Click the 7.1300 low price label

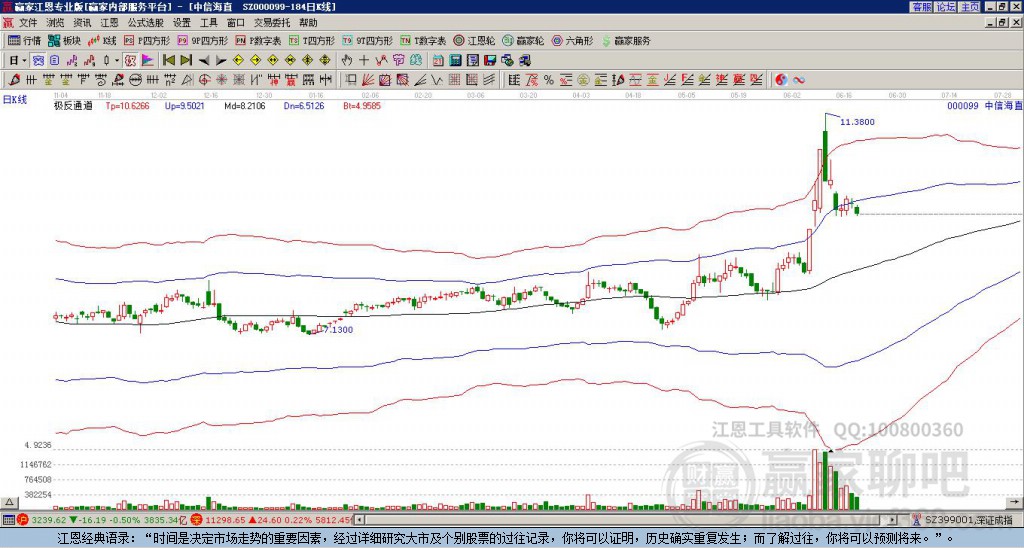[x=338, y=330]
